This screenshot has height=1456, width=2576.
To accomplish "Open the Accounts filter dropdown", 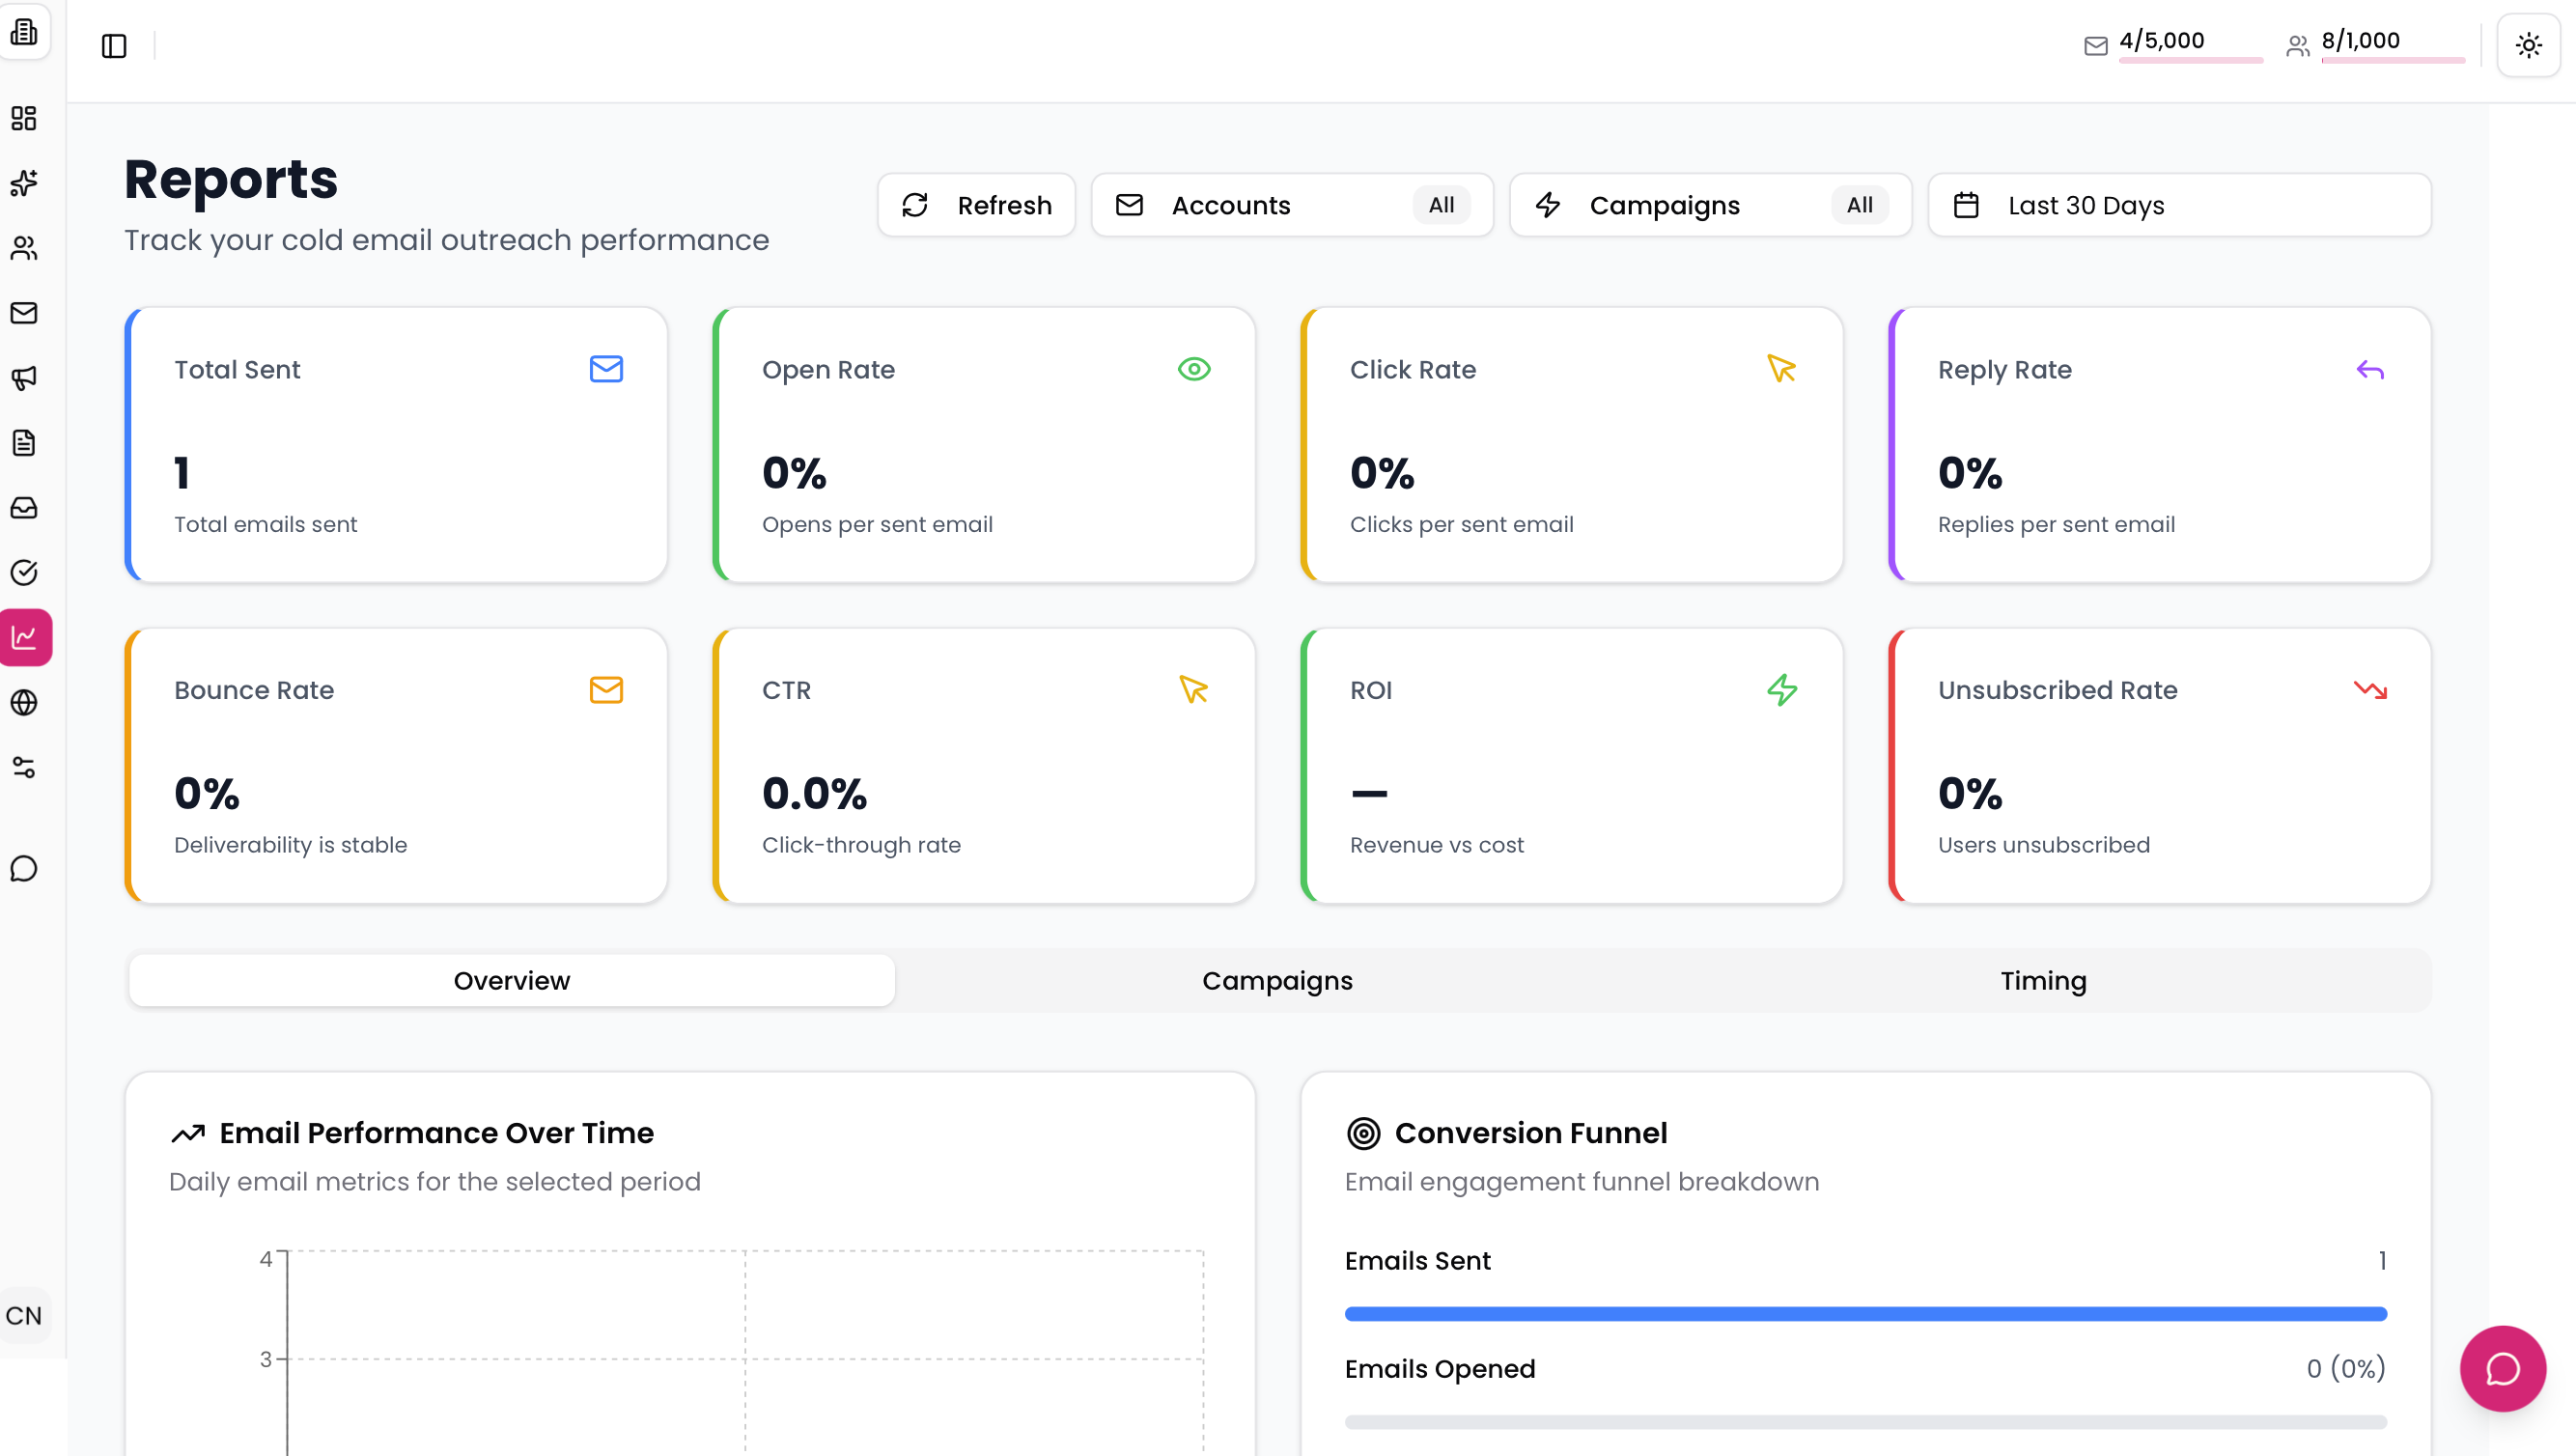I will [x=1292, y=205].
